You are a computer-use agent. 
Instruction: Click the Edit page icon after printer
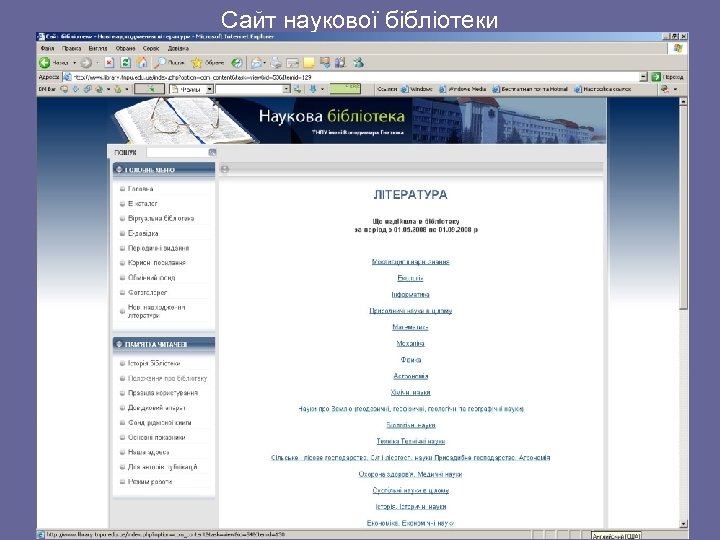292,62
